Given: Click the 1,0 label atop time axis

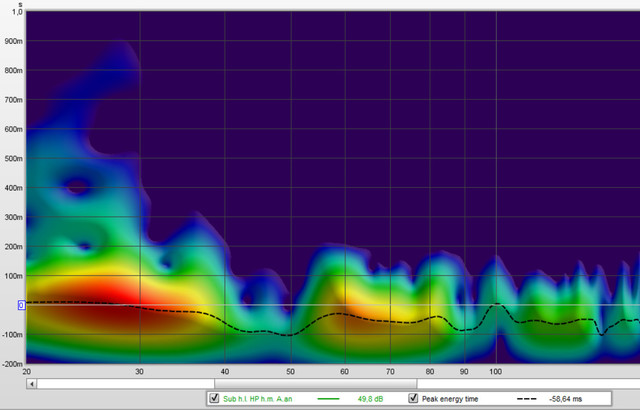Looking at the screenshot, I should (x=15, y=12).
